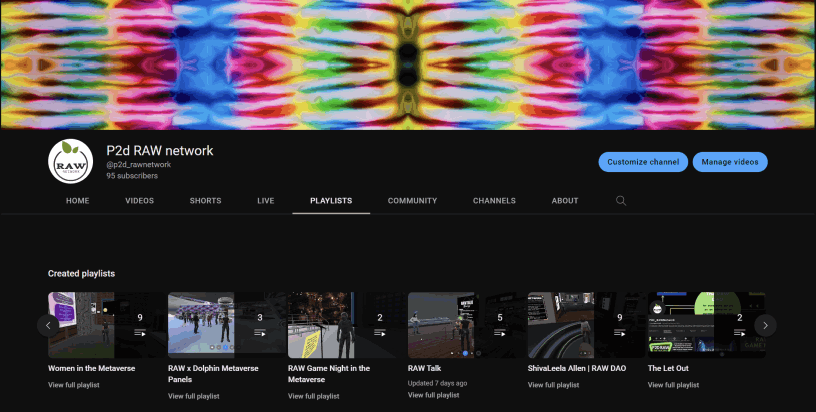Image resolution: width=816 pixels, height=412 pixels.
Task: Go to the COMMUNITY tab
Action: (x=412, y=201)
